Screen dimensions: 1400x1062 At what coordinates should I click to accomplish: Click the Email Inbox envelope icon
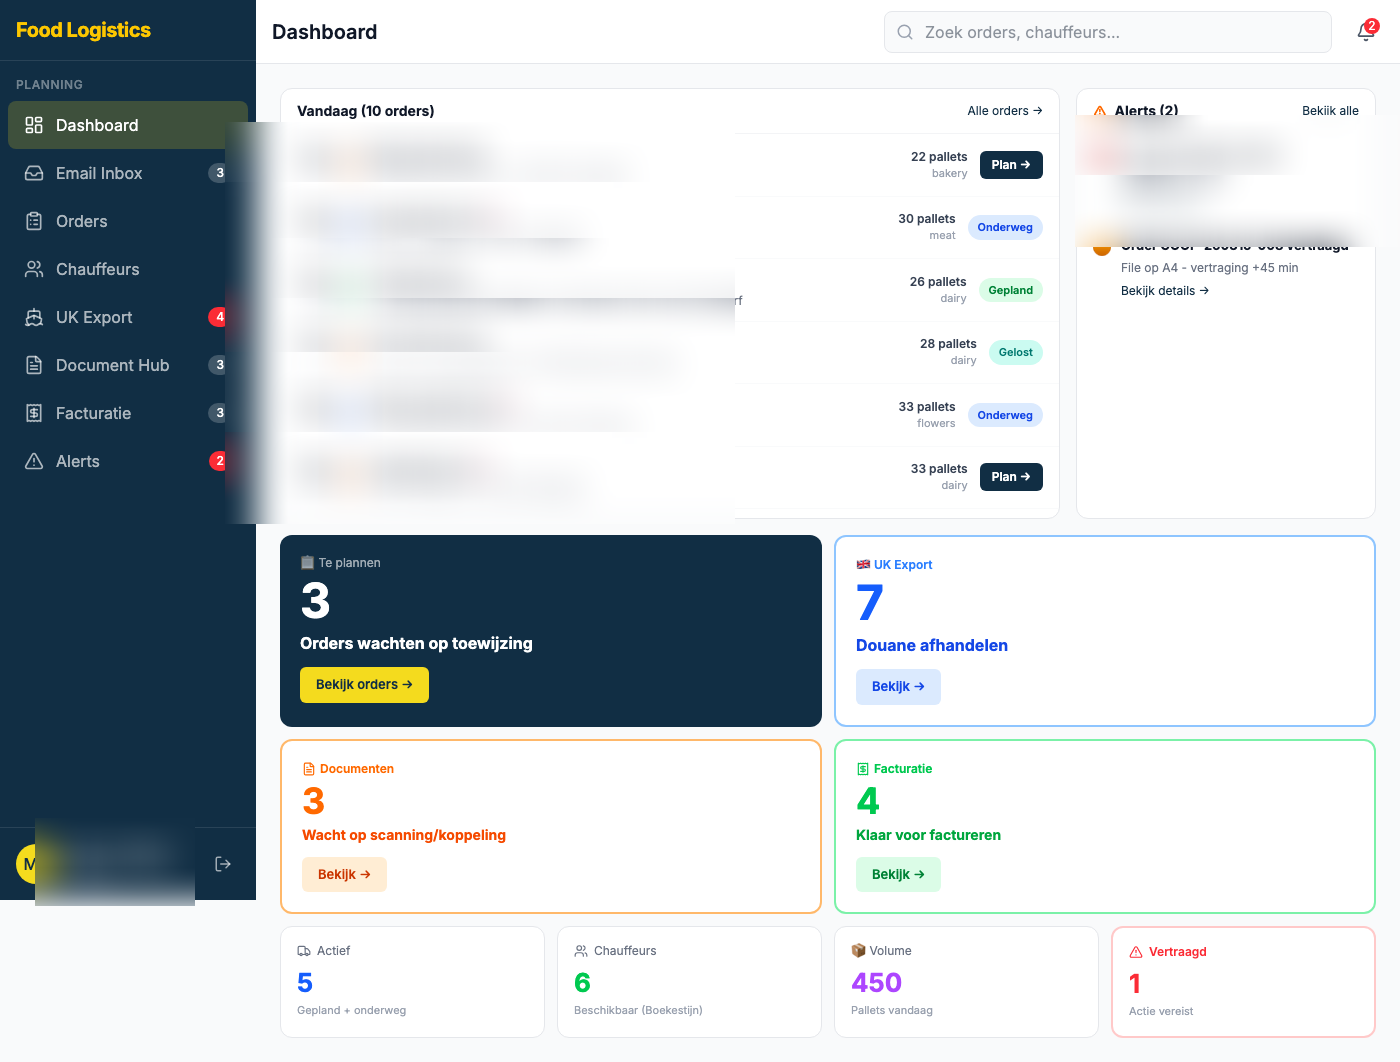34,173
